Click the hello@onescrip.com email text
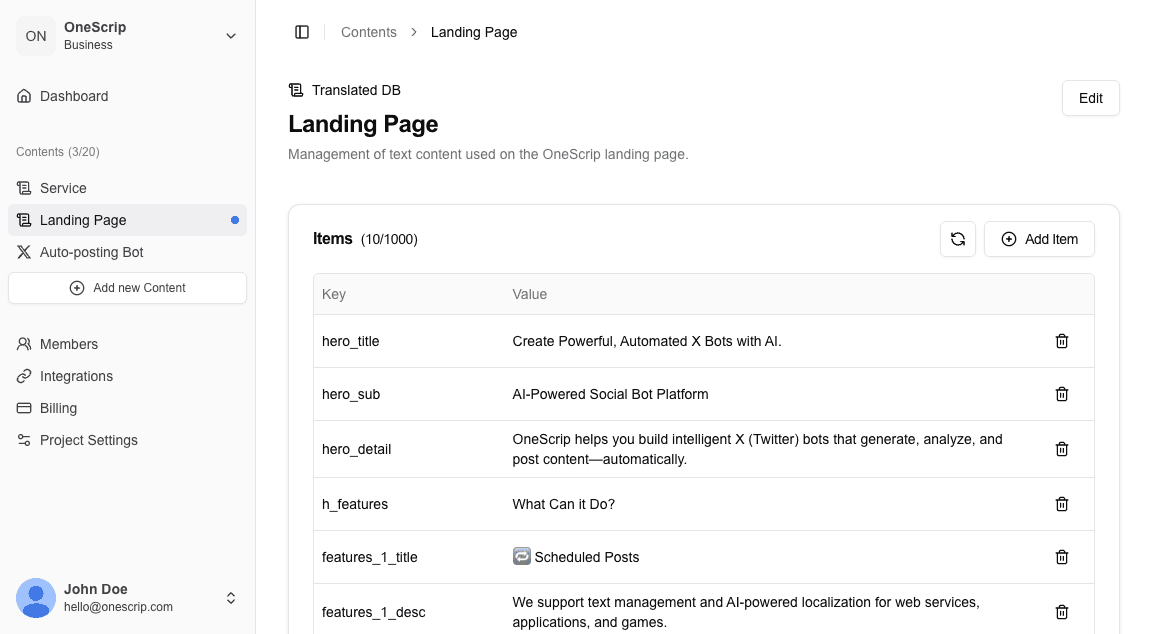1152x634 pixels. 118,608
